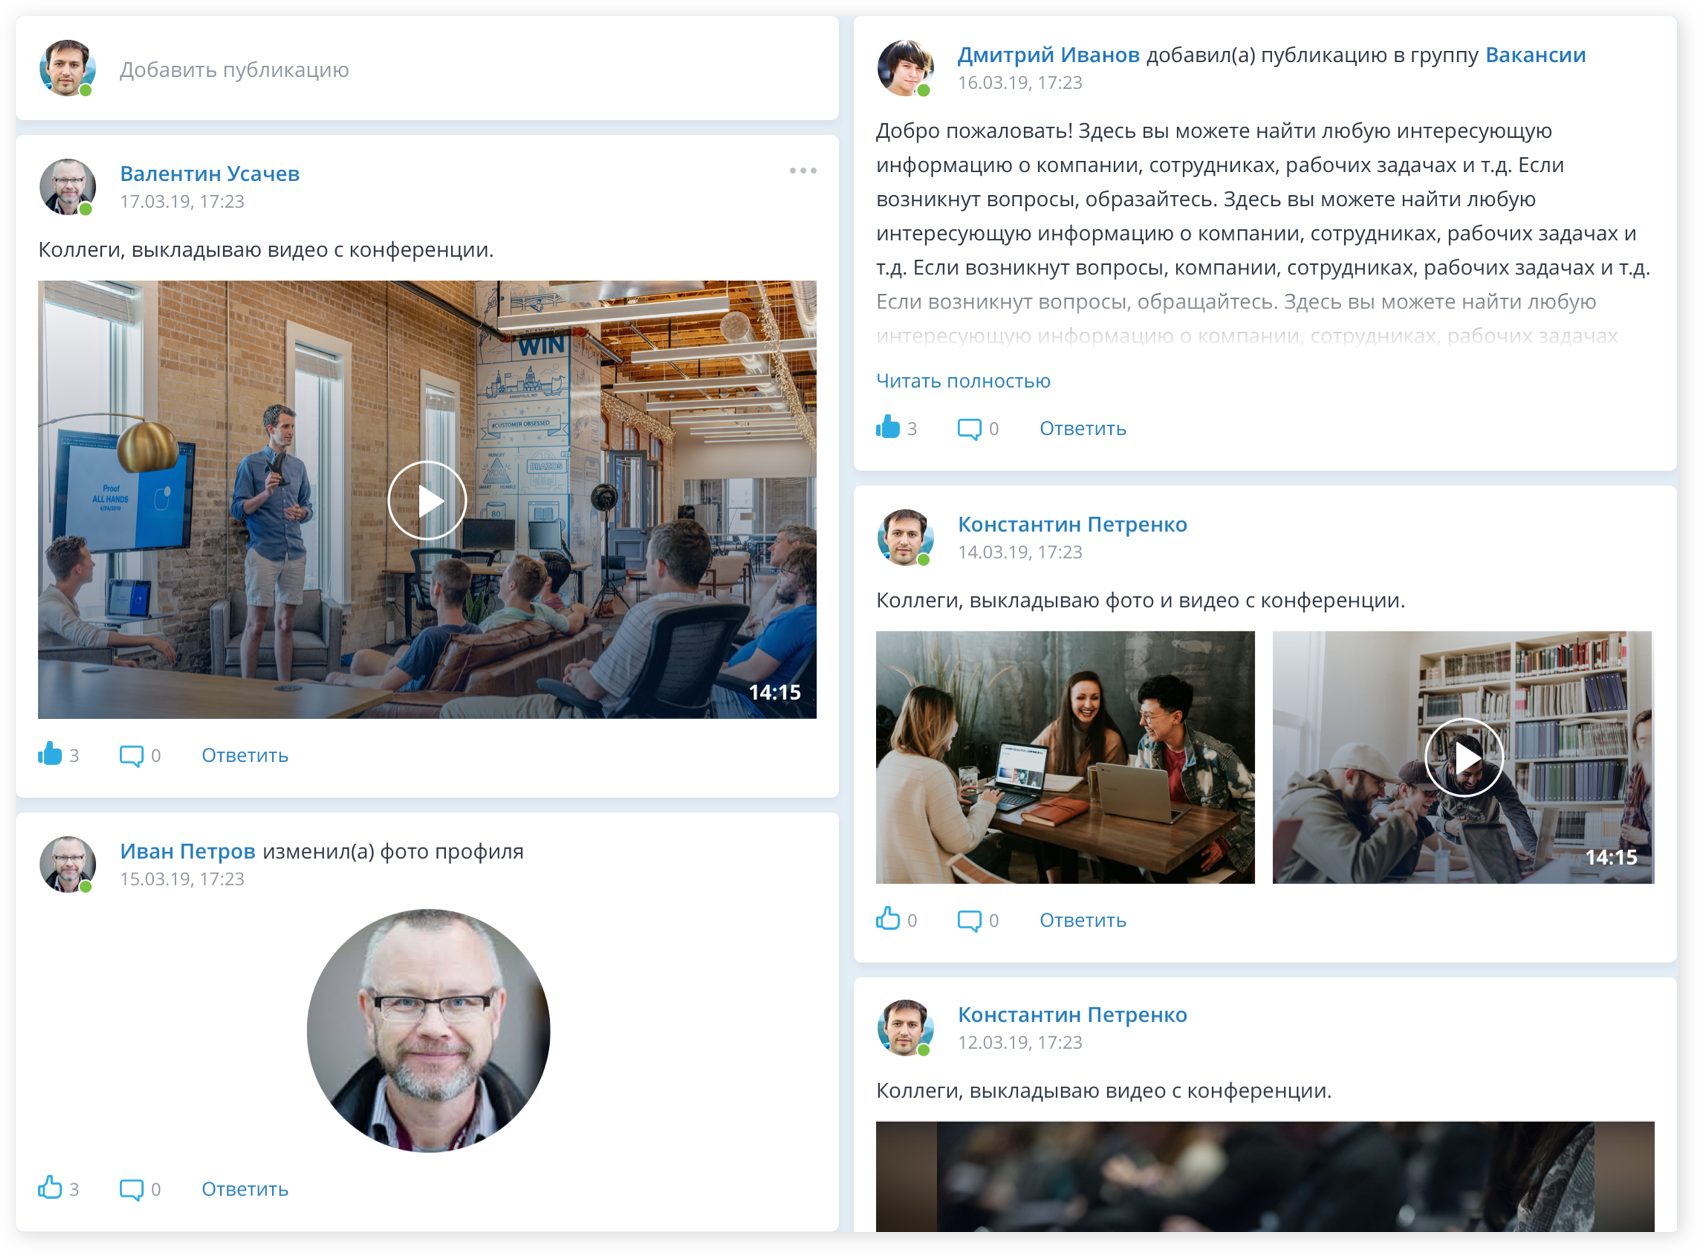Like Иван Петров's profile photo update
Screen dimensions: 1700x1254
click(x=50, y=1188)
